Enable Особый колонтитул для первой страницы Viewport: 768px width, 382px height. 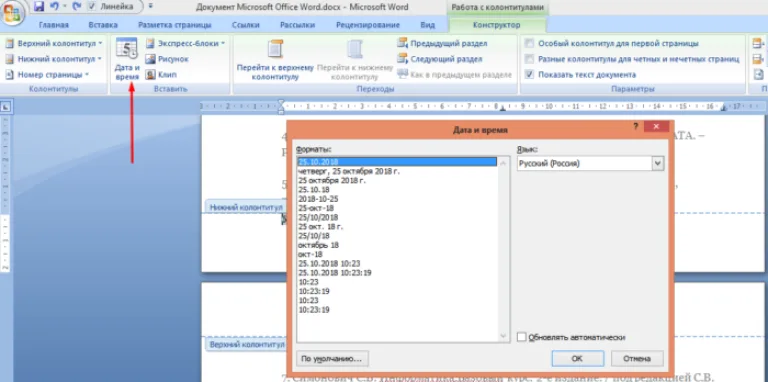click(529, 44)
